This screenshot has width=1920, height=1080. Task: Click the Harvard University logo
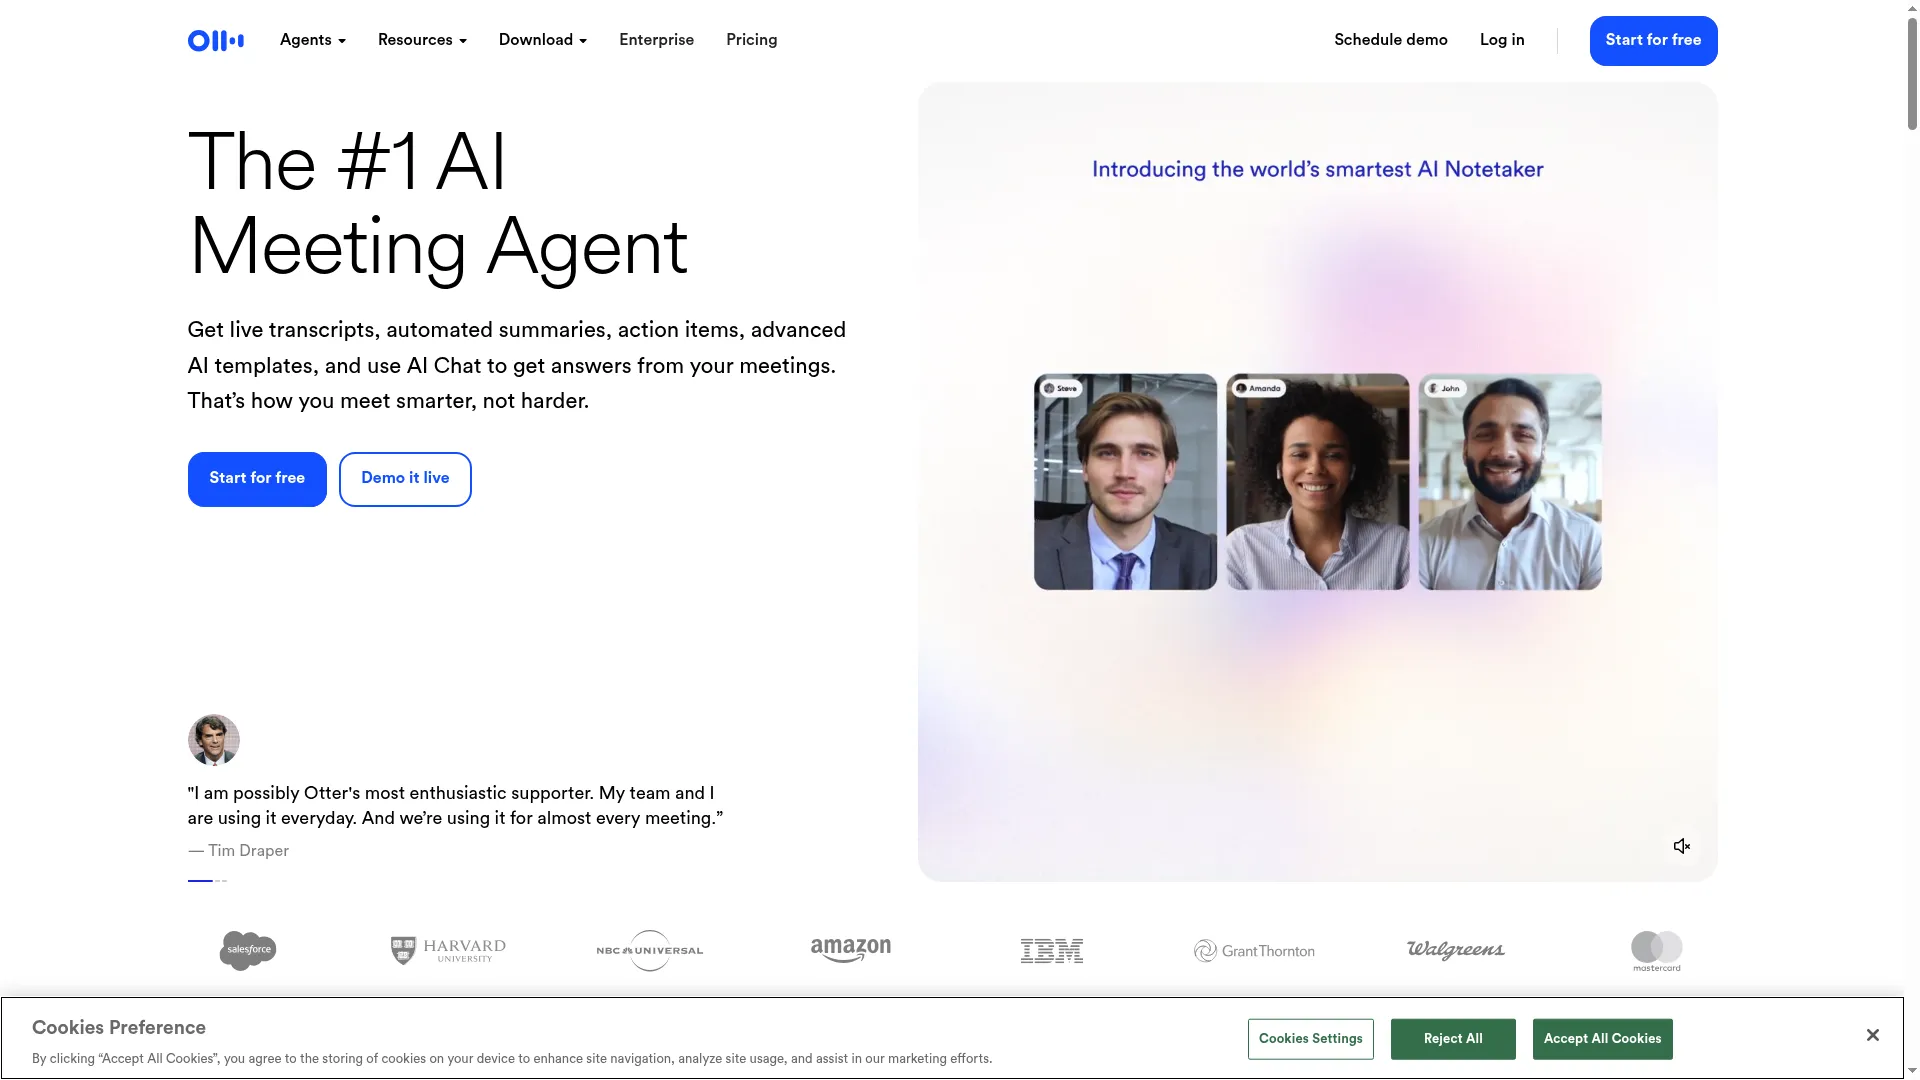[448, 950]
